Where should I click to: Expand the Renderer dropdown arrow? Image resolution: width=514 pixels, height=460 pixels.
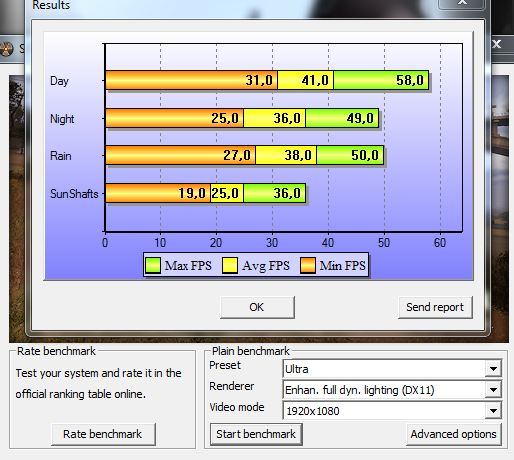tap(493, 390)
